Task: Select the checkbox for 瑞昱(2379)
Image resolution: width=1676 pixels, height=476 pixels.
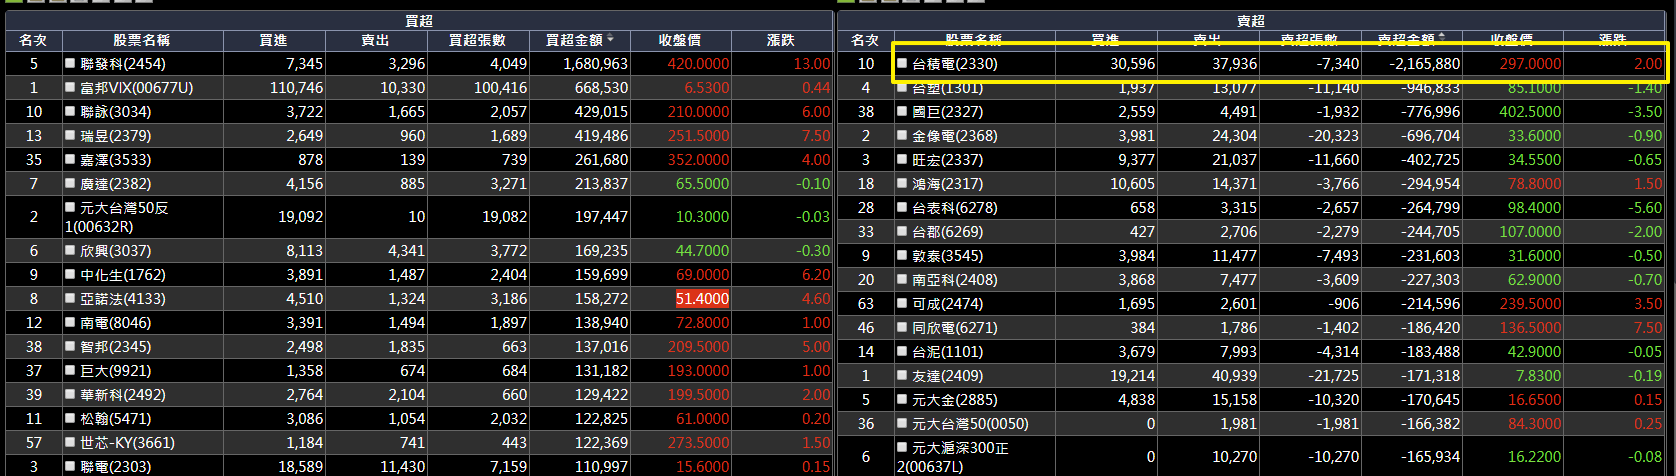Action: (x=70, y=135)
